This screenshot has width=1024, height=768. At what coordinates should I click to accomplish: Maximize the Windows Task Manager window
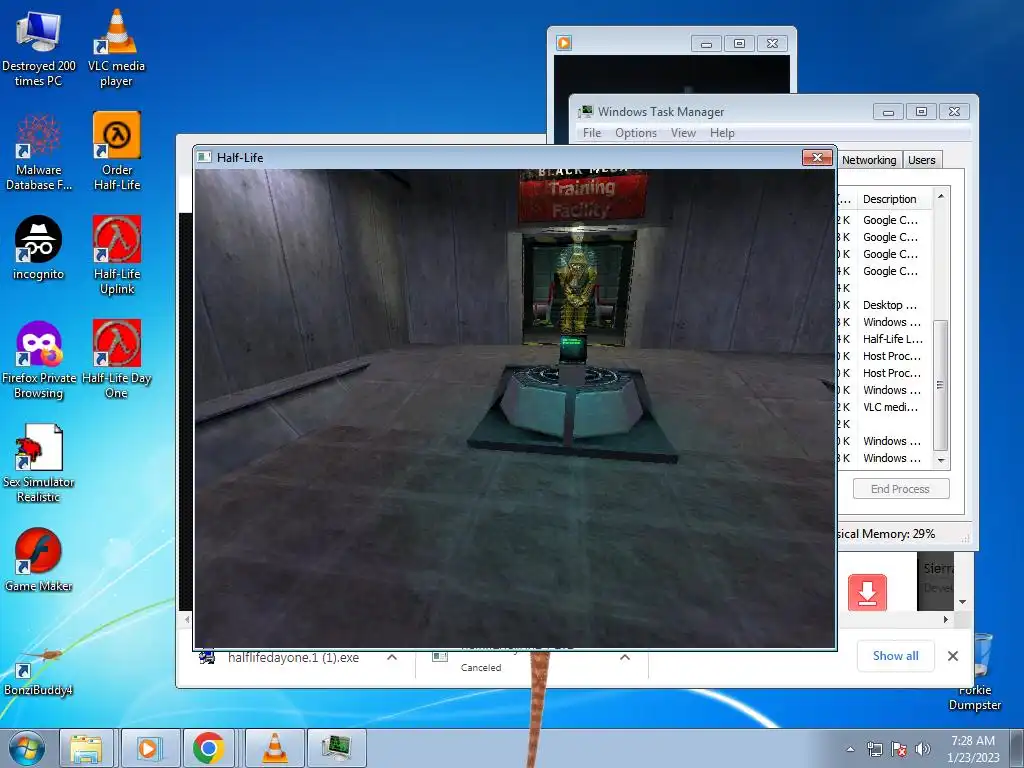pos(921,112)
